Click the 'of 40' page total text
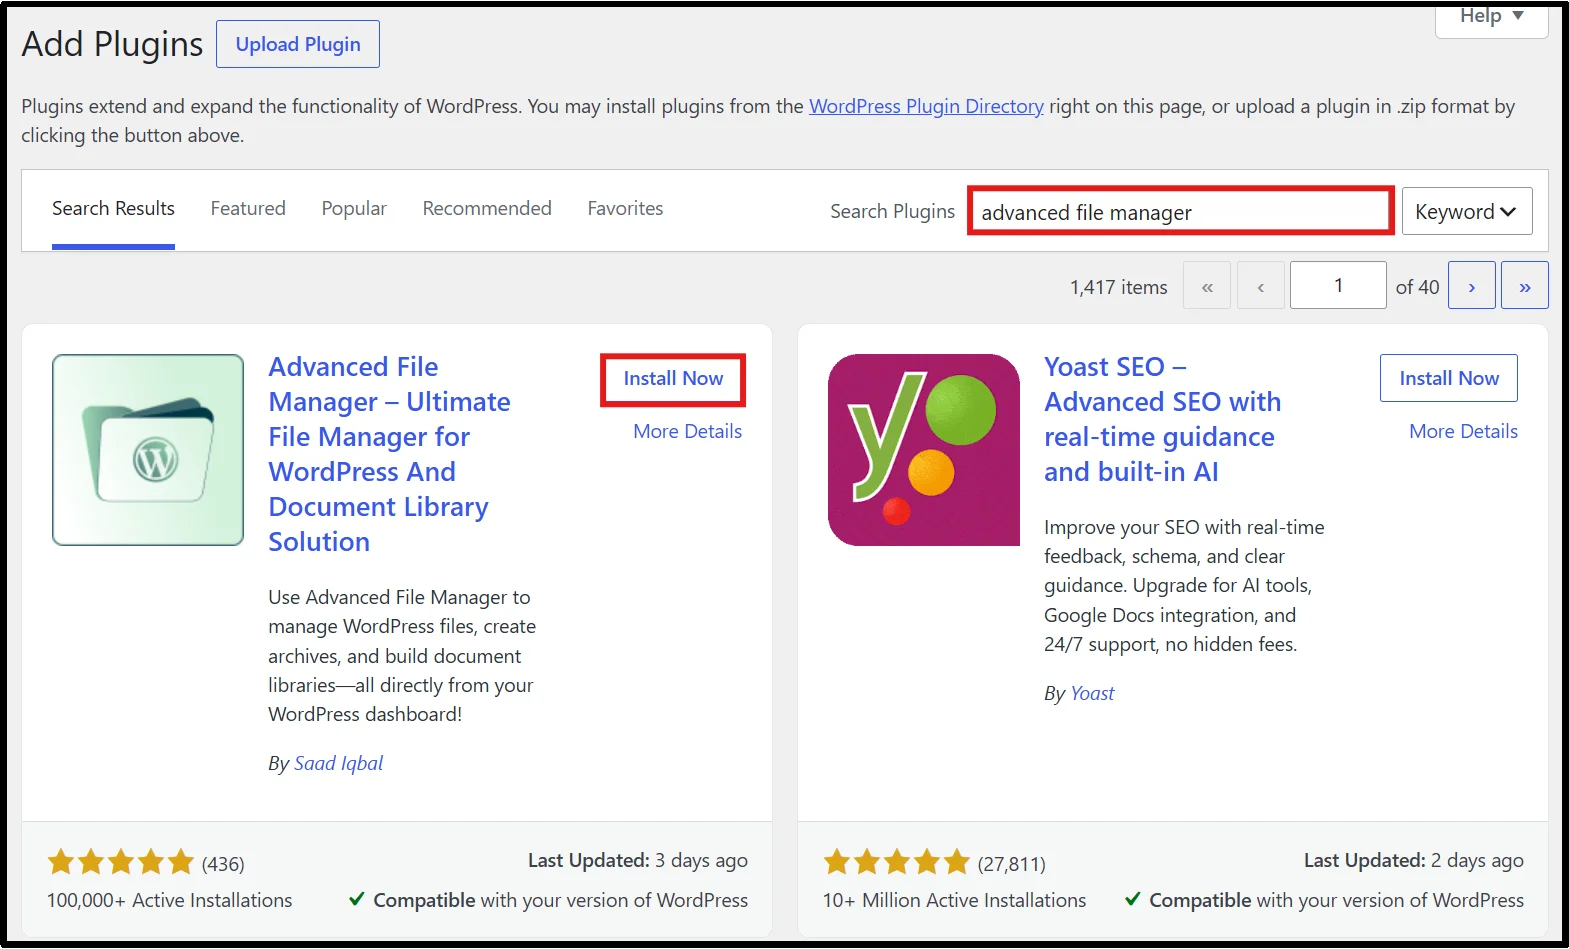The height and width of the screenshot is (949, 1569). point(1417,287)
